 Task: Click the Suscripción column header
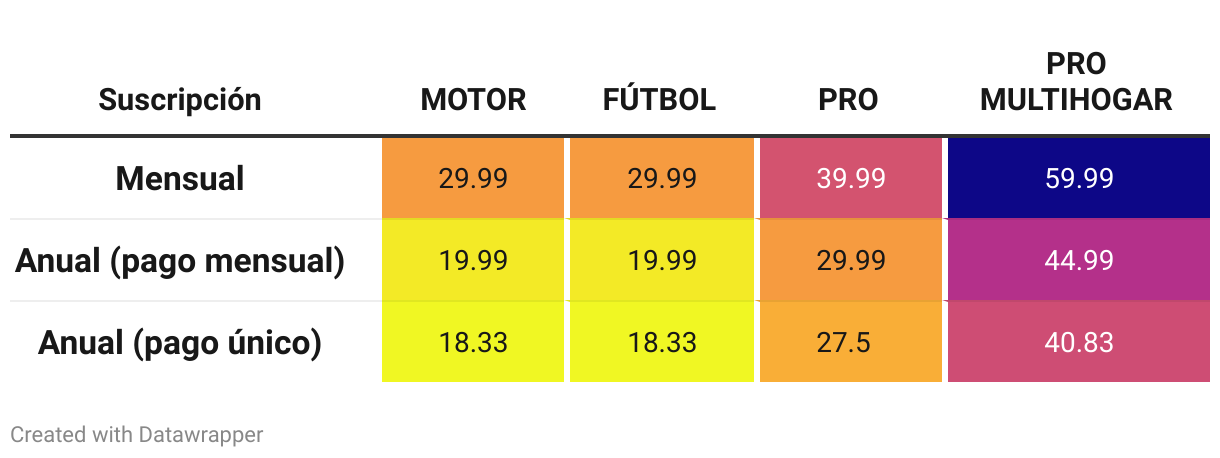(180, 99)
